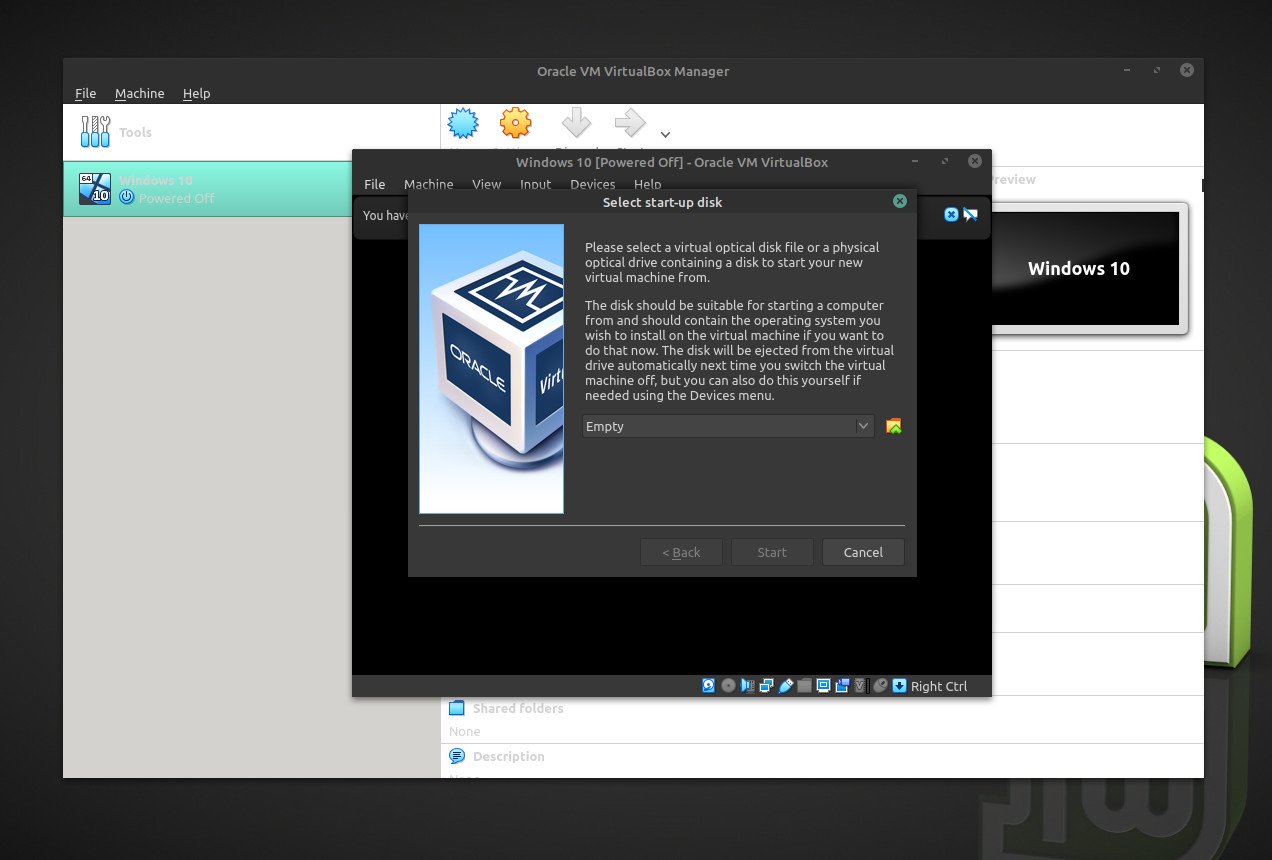Open the Empty optical disk dropdown
This screenshot has height=860, width=1272.
[728, 427]
